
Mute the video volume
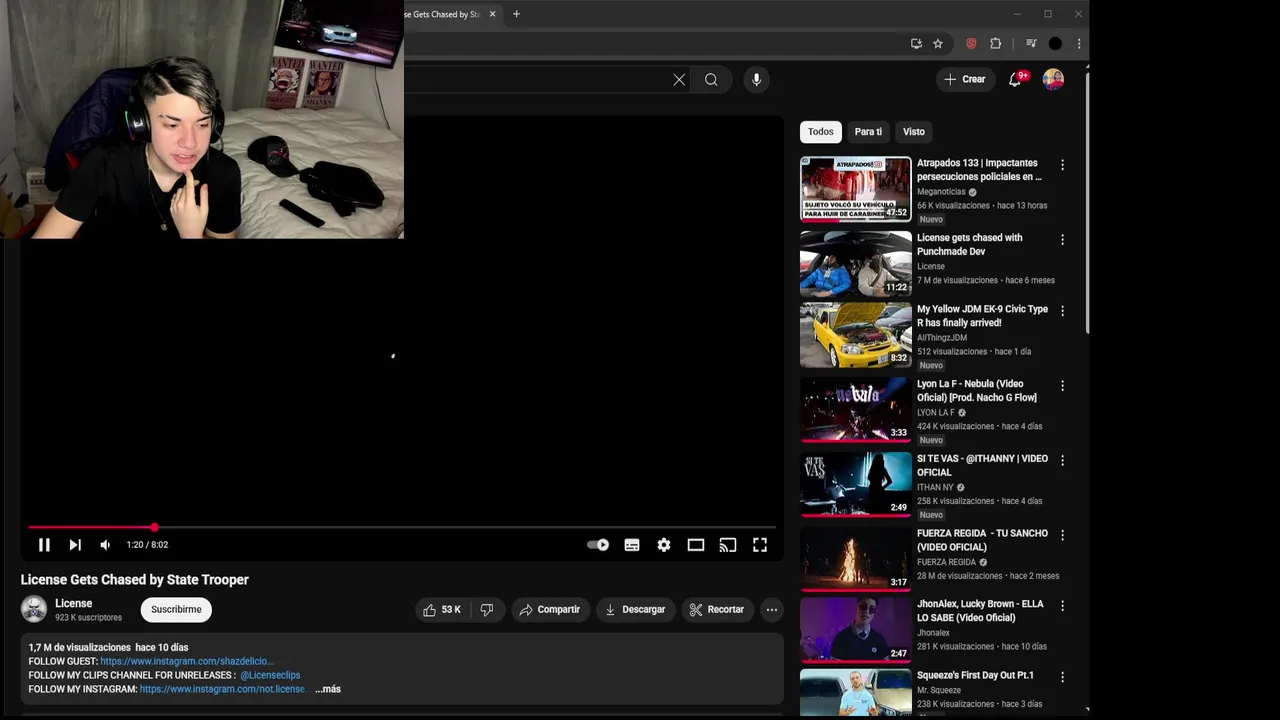105,545
